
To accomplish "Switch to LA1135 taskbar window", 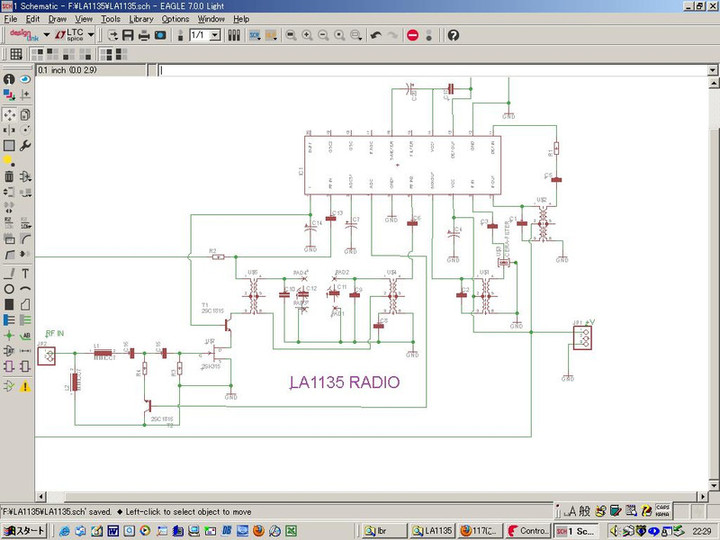I will pos(433,530).
